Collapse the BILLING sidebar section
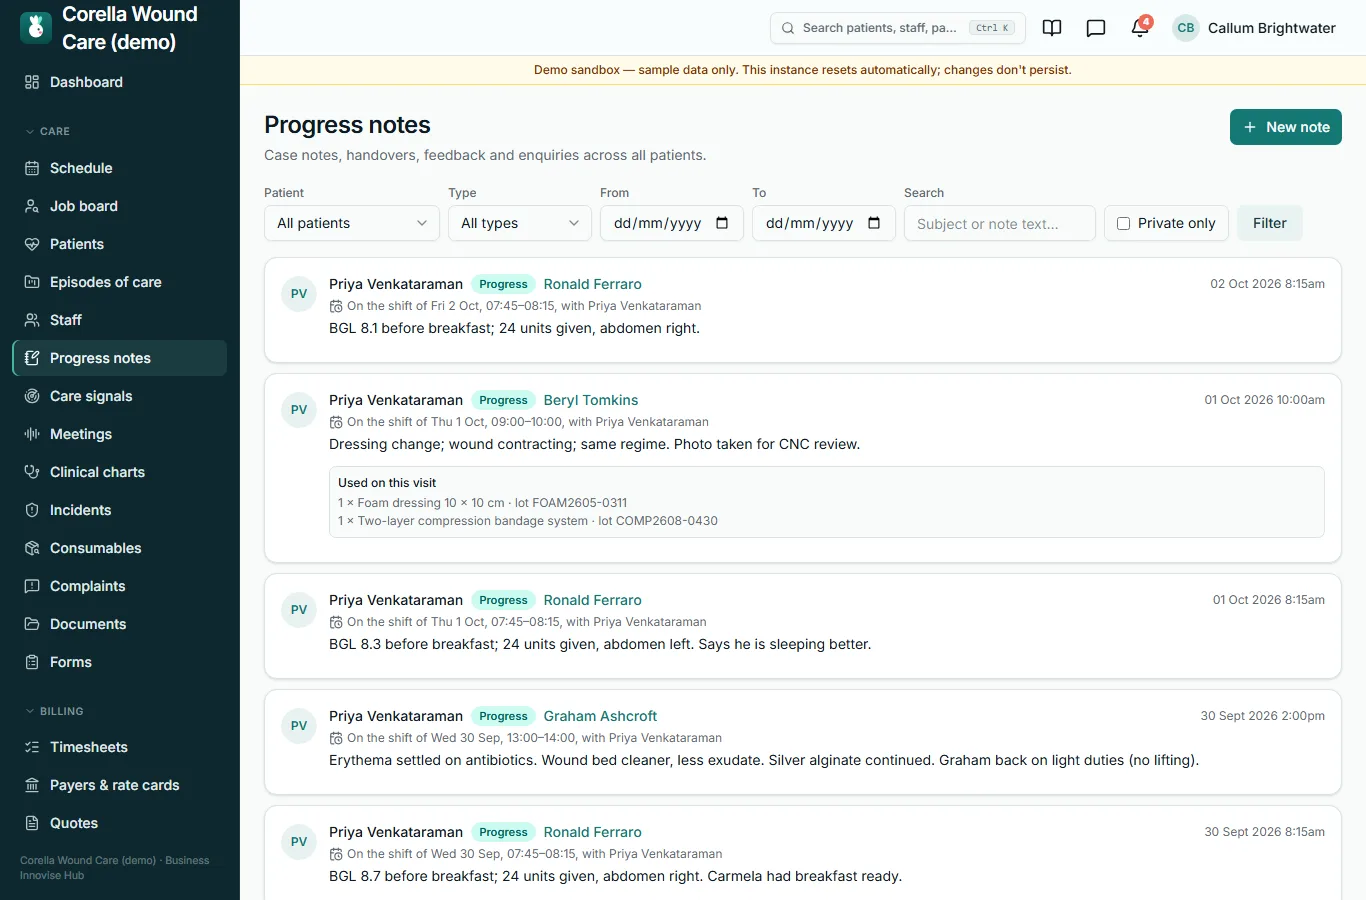This screenshot has height=900, width=1366. pyautogui.click(x=55, y=711)
